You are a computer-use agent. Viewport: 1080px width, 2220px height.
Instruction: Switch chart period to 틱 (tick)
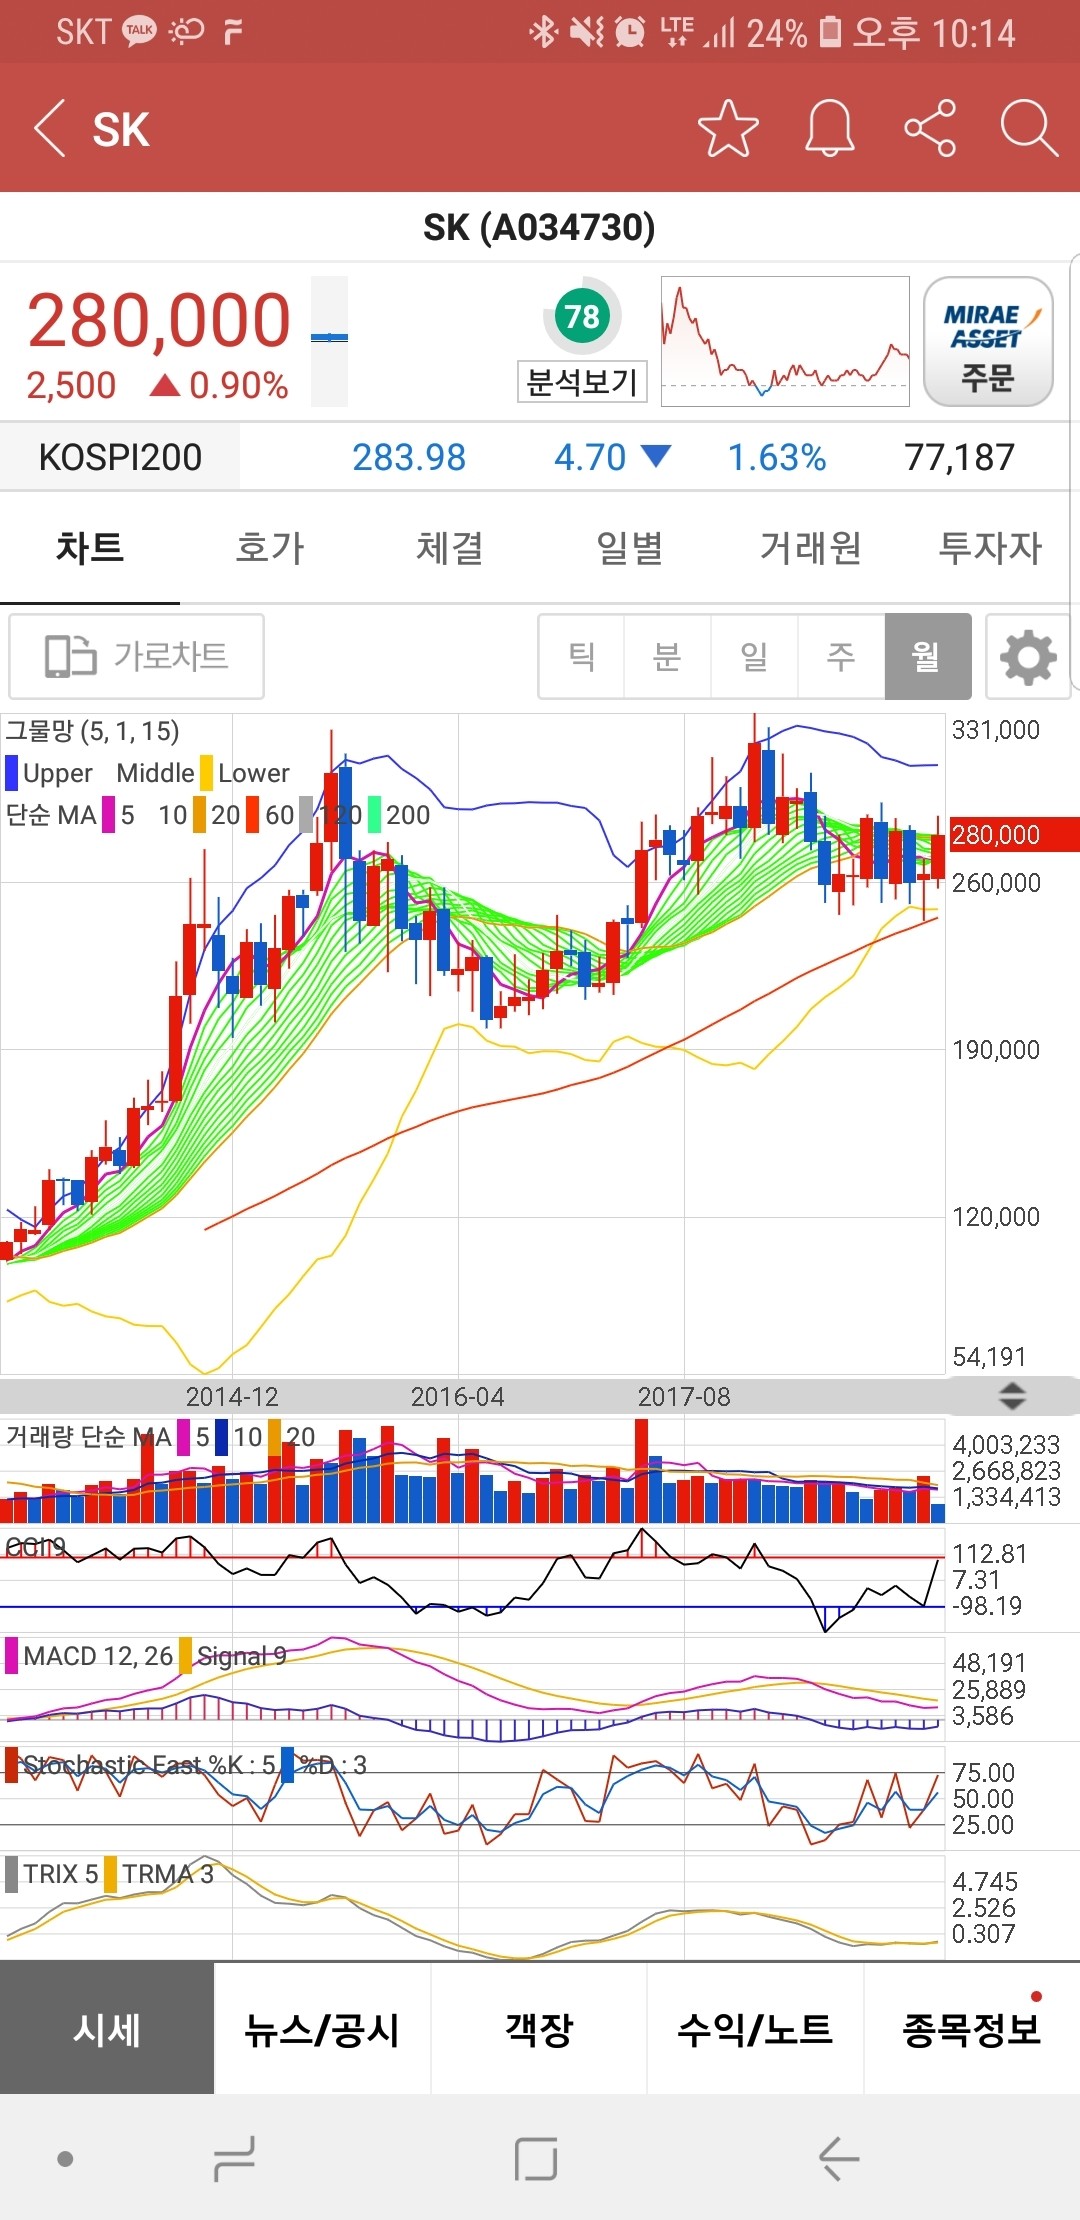(581, 657)
